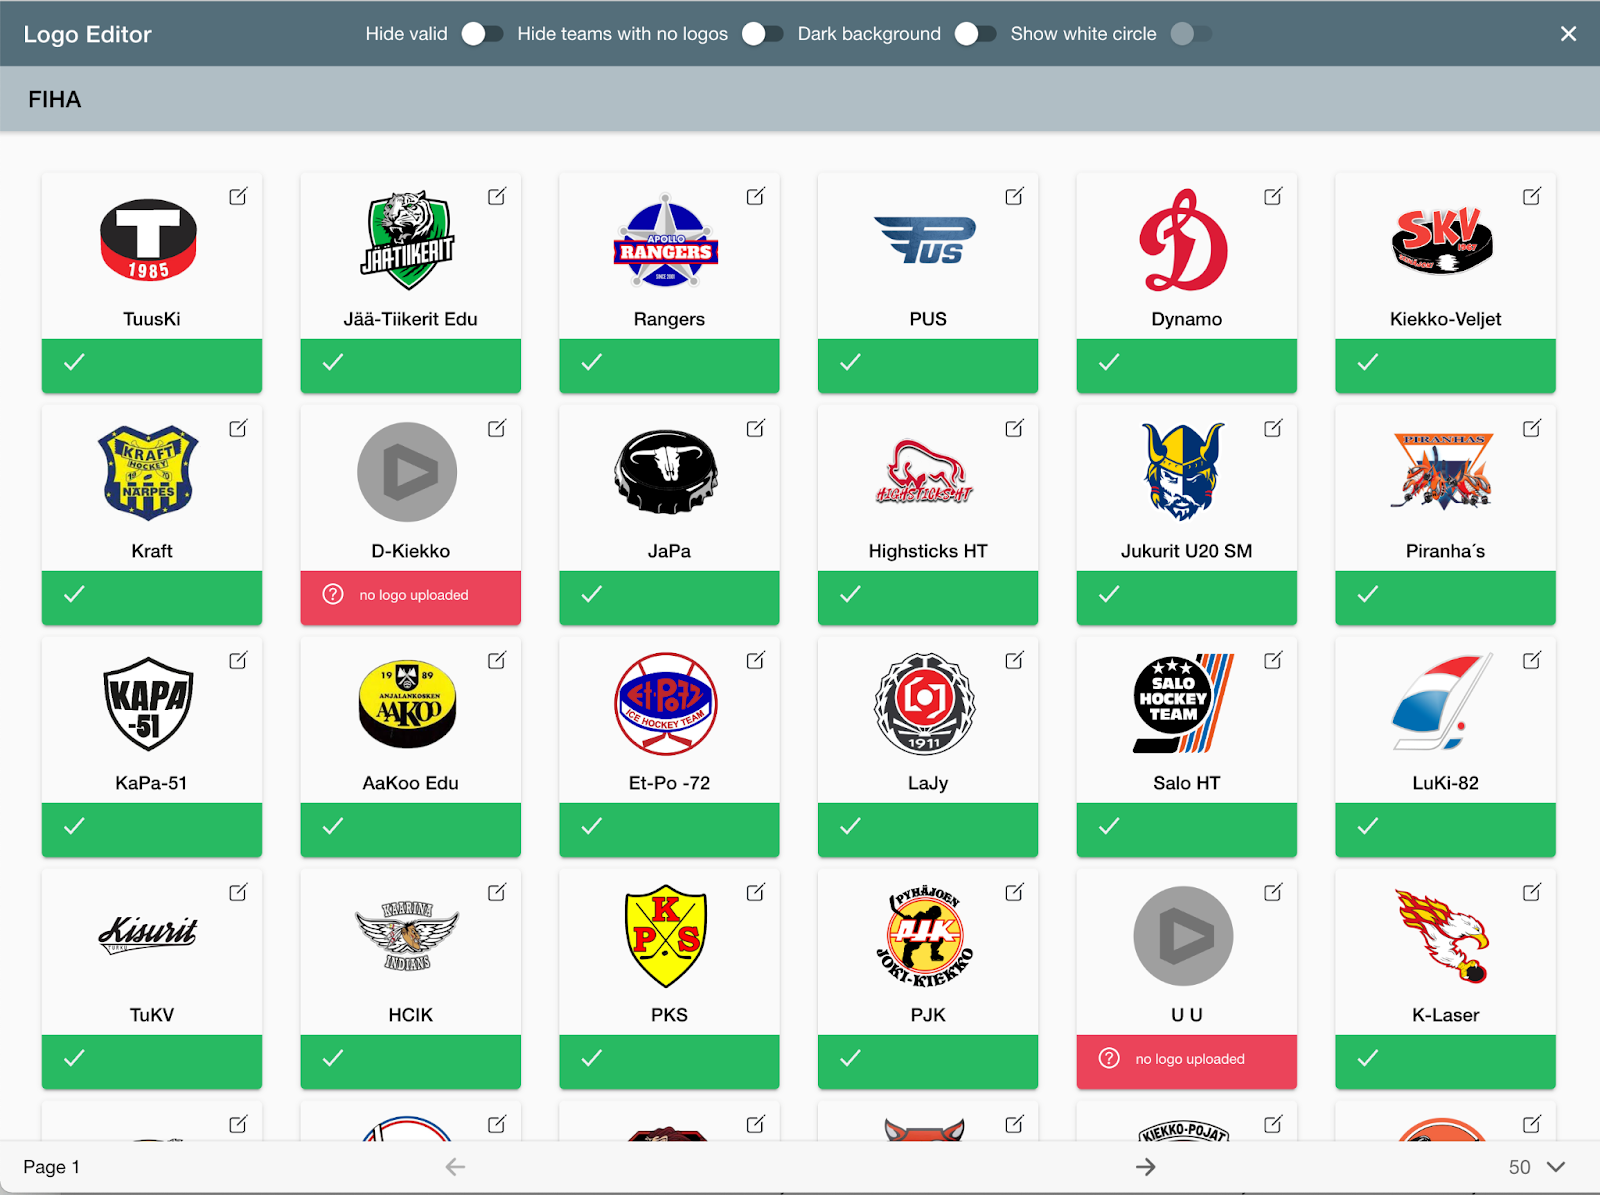
Task: Click the HCIK team name
Action: point(410,1015)
